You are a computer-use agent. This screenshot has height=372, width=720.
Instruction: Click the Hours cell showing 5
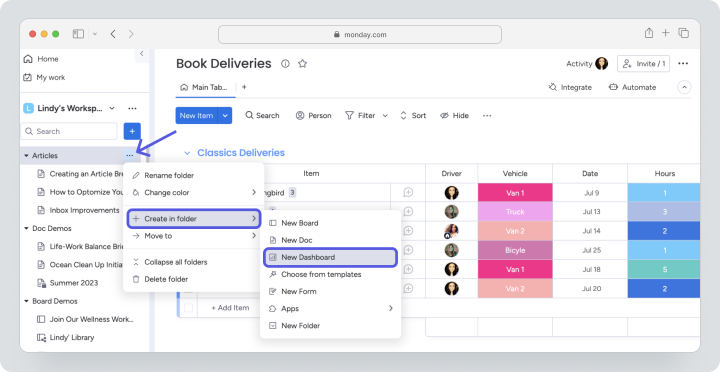click(x=664, y=270)
